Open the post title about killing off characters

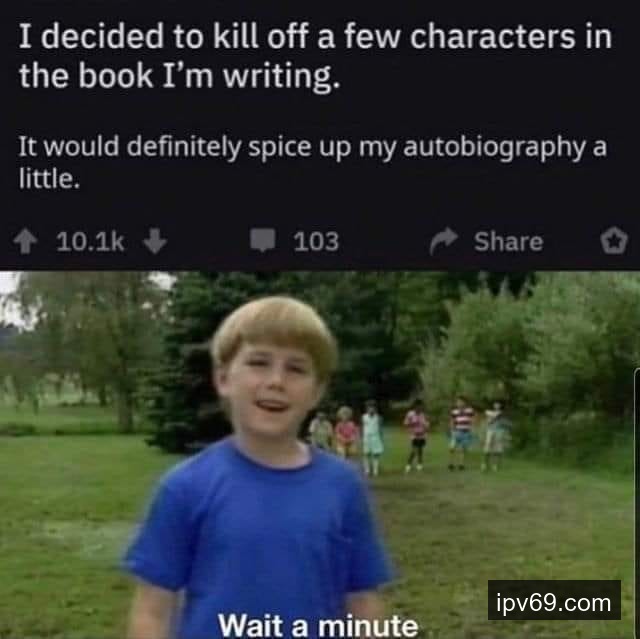coord(315,55)
